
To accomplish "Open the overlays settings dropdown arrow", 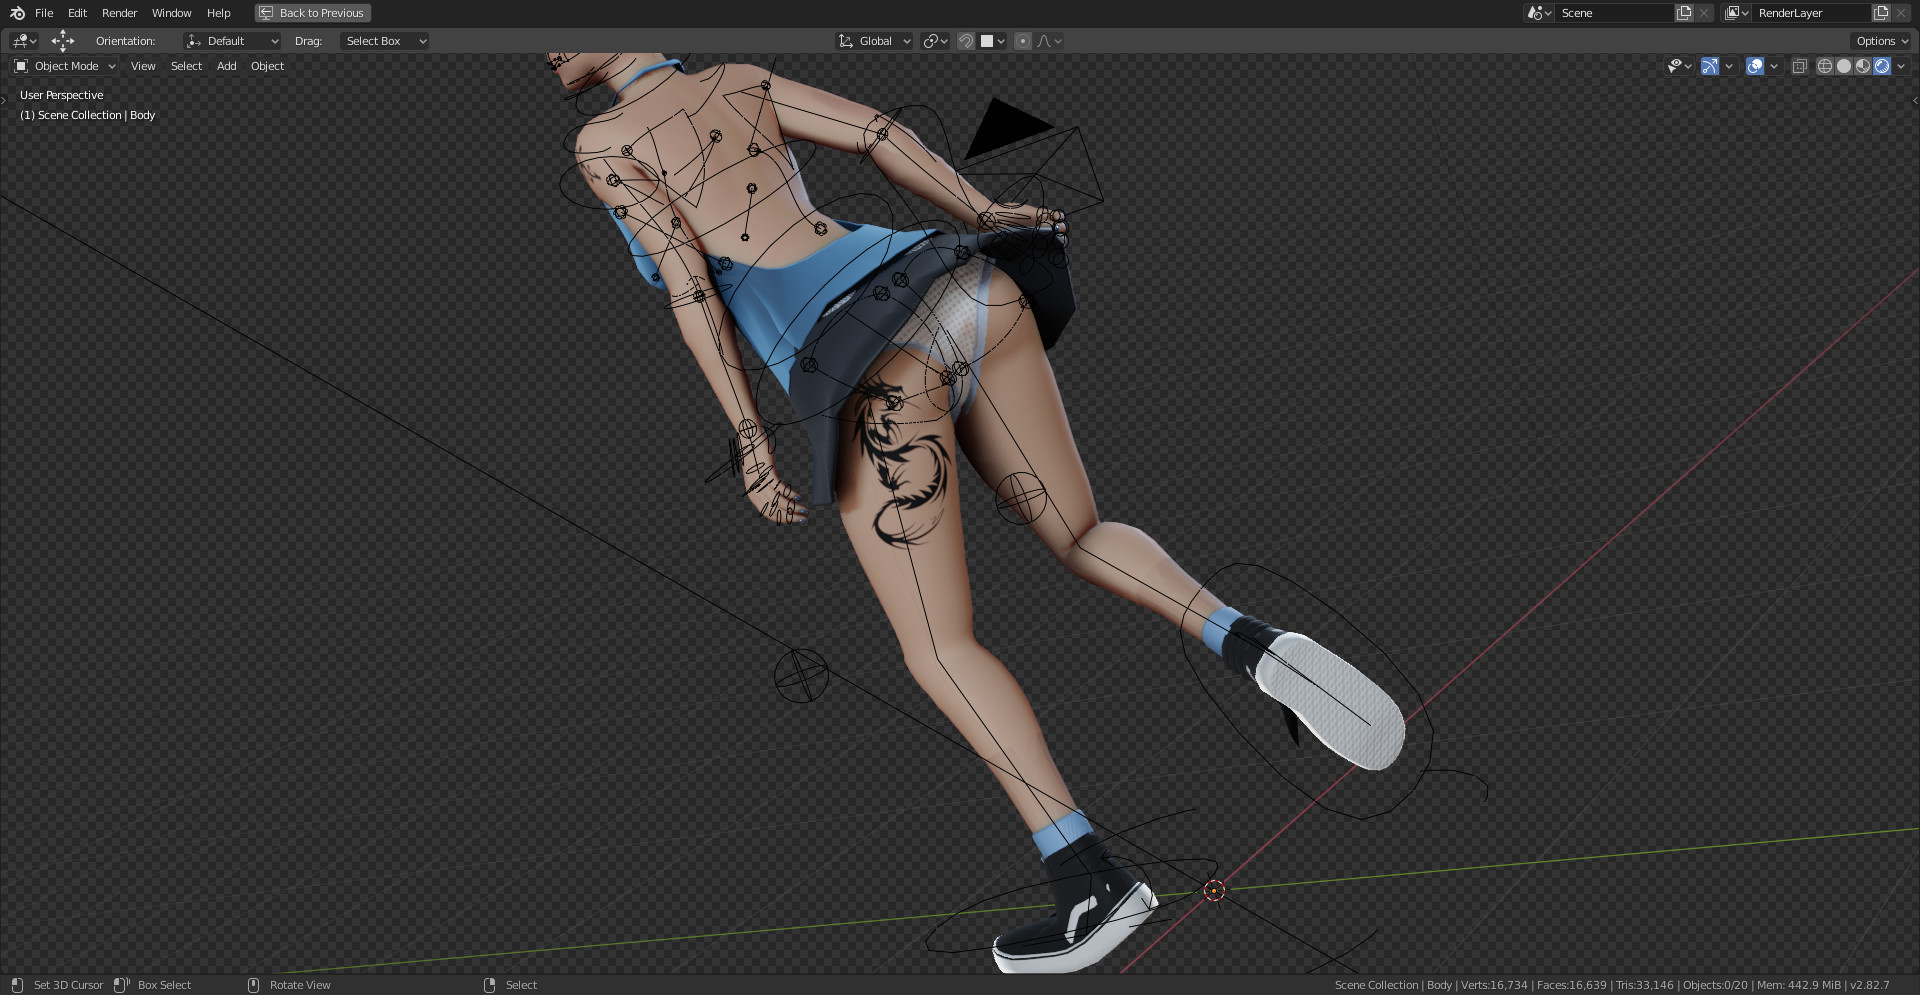I will (x=1774, y=66).
